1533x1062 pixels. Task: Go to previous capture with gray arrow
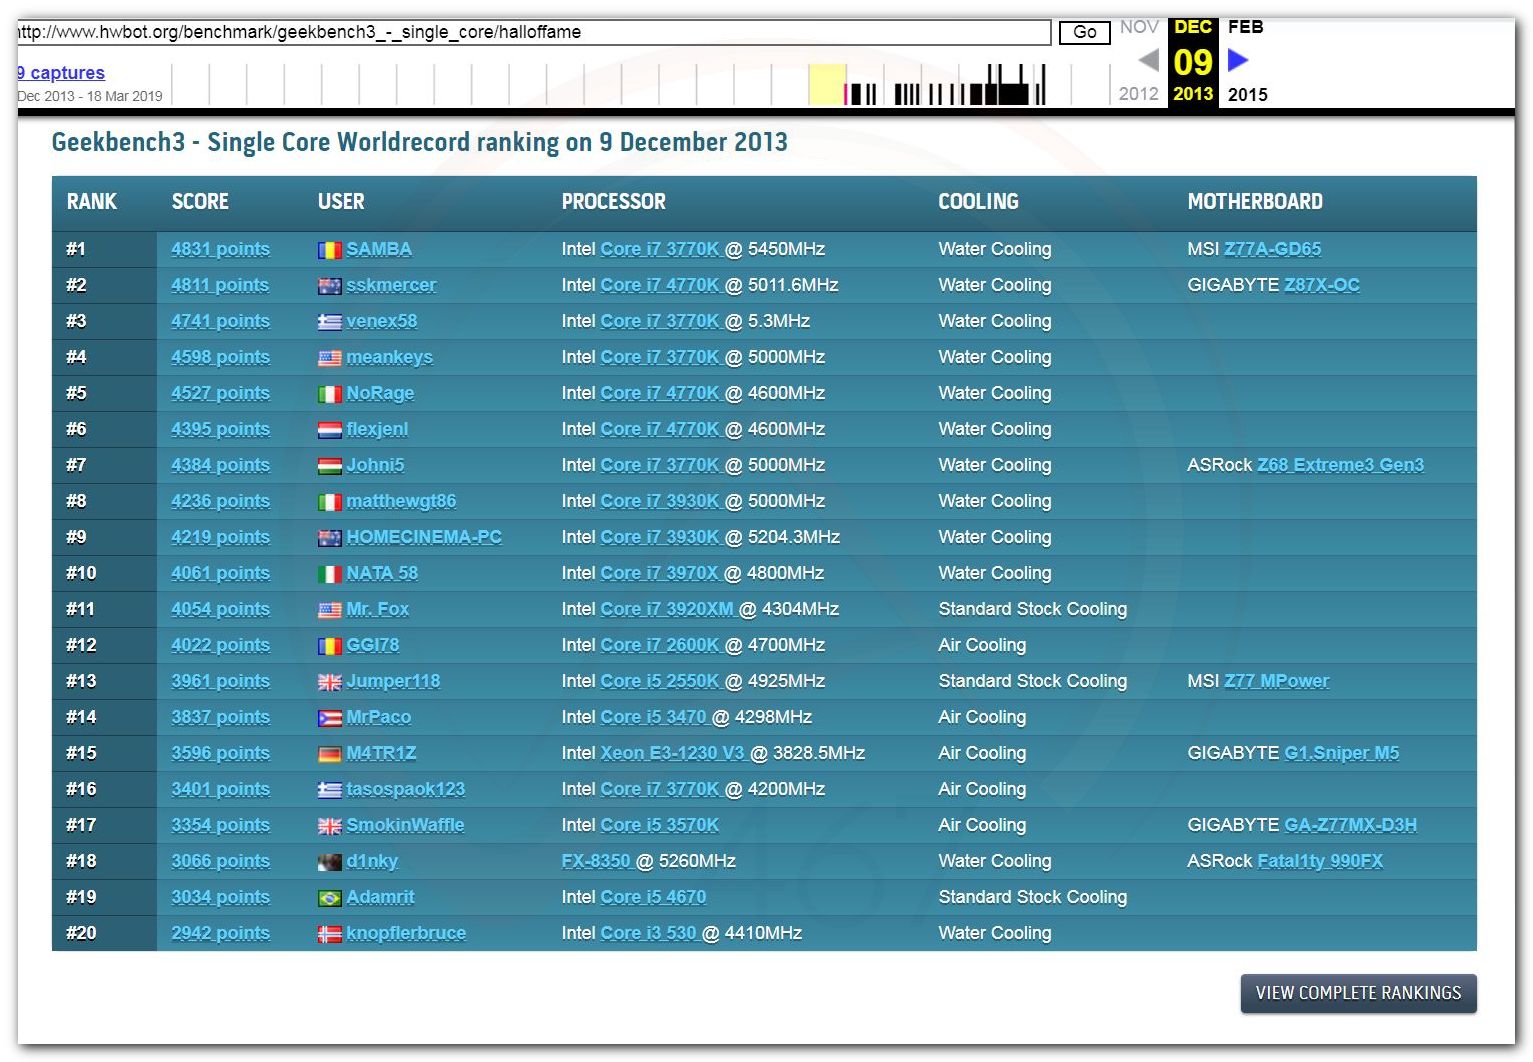pyautogui.click(x=1148, y=60)
